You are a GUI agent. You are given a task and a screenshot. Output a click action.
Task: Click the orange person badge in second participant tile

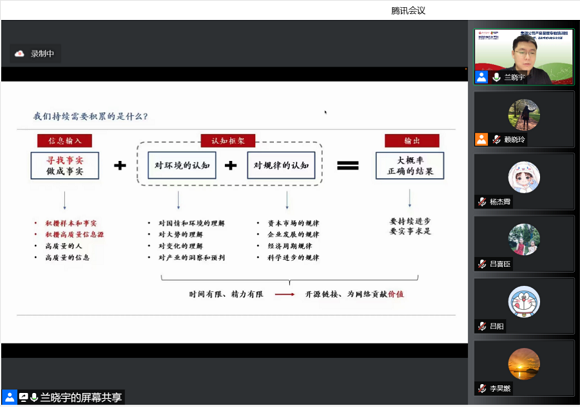[x=482, y=139]
